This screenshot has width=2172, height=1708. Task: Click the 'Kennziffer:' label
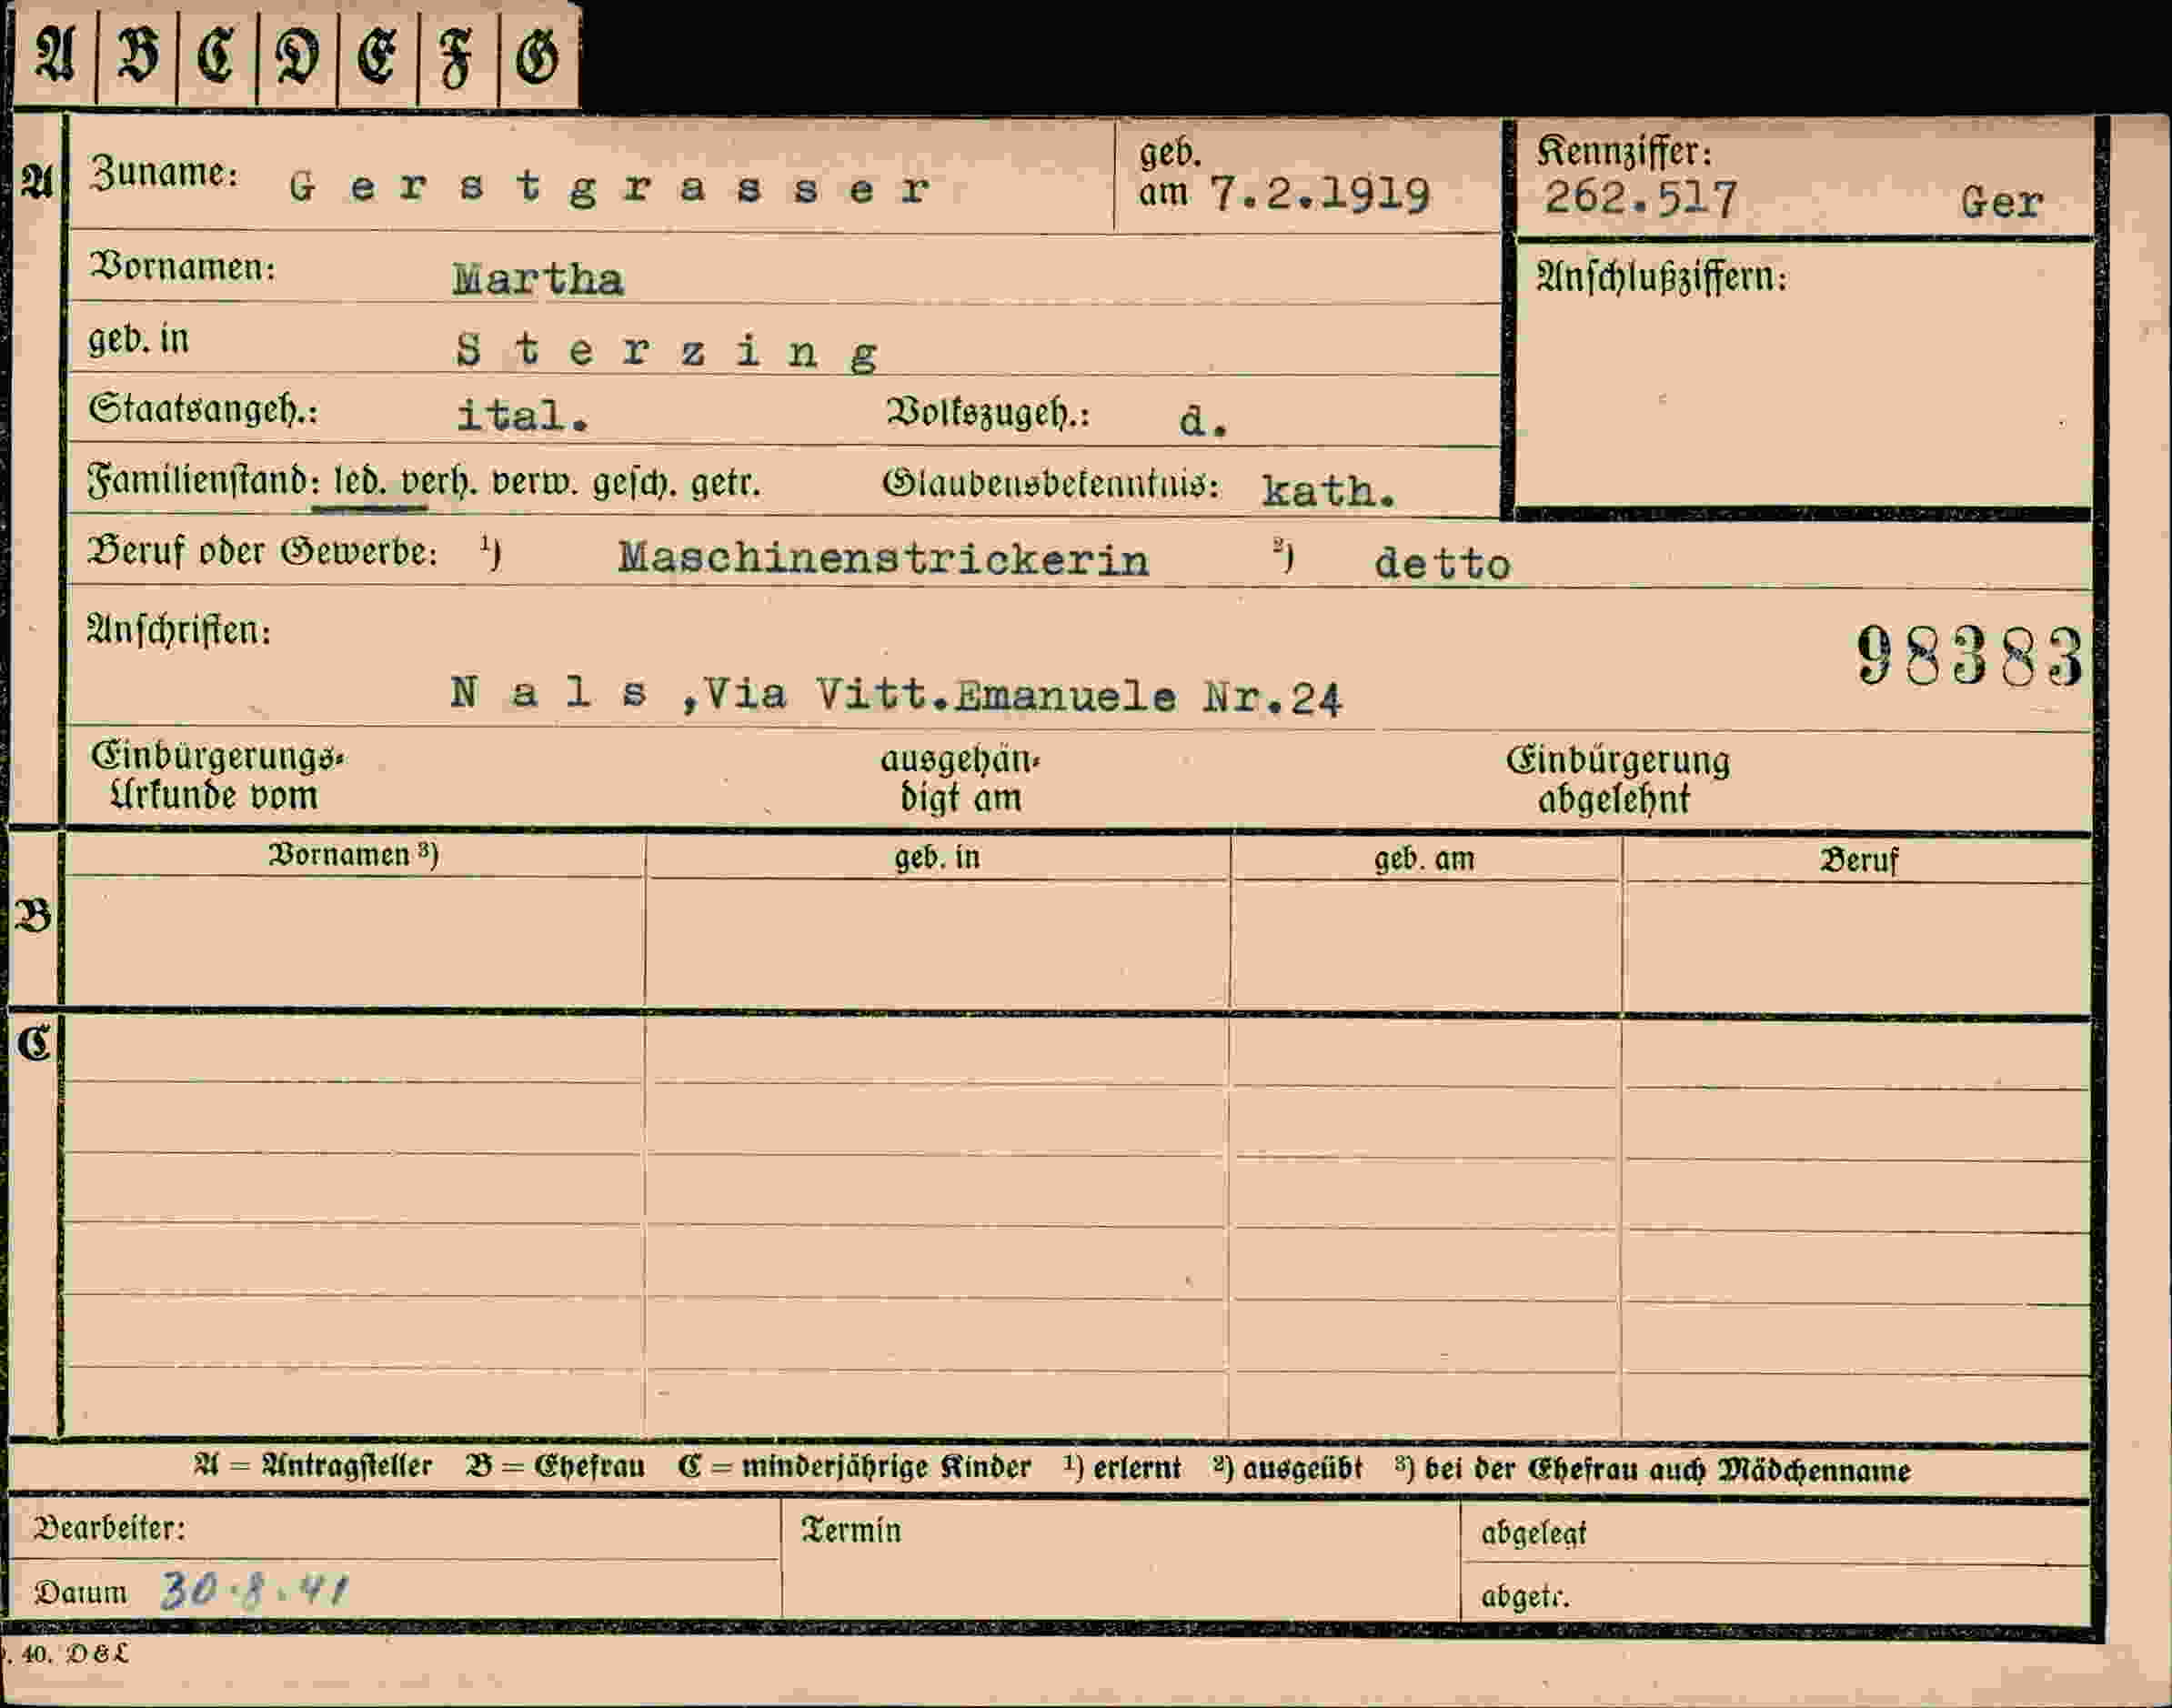point(1624,153)
